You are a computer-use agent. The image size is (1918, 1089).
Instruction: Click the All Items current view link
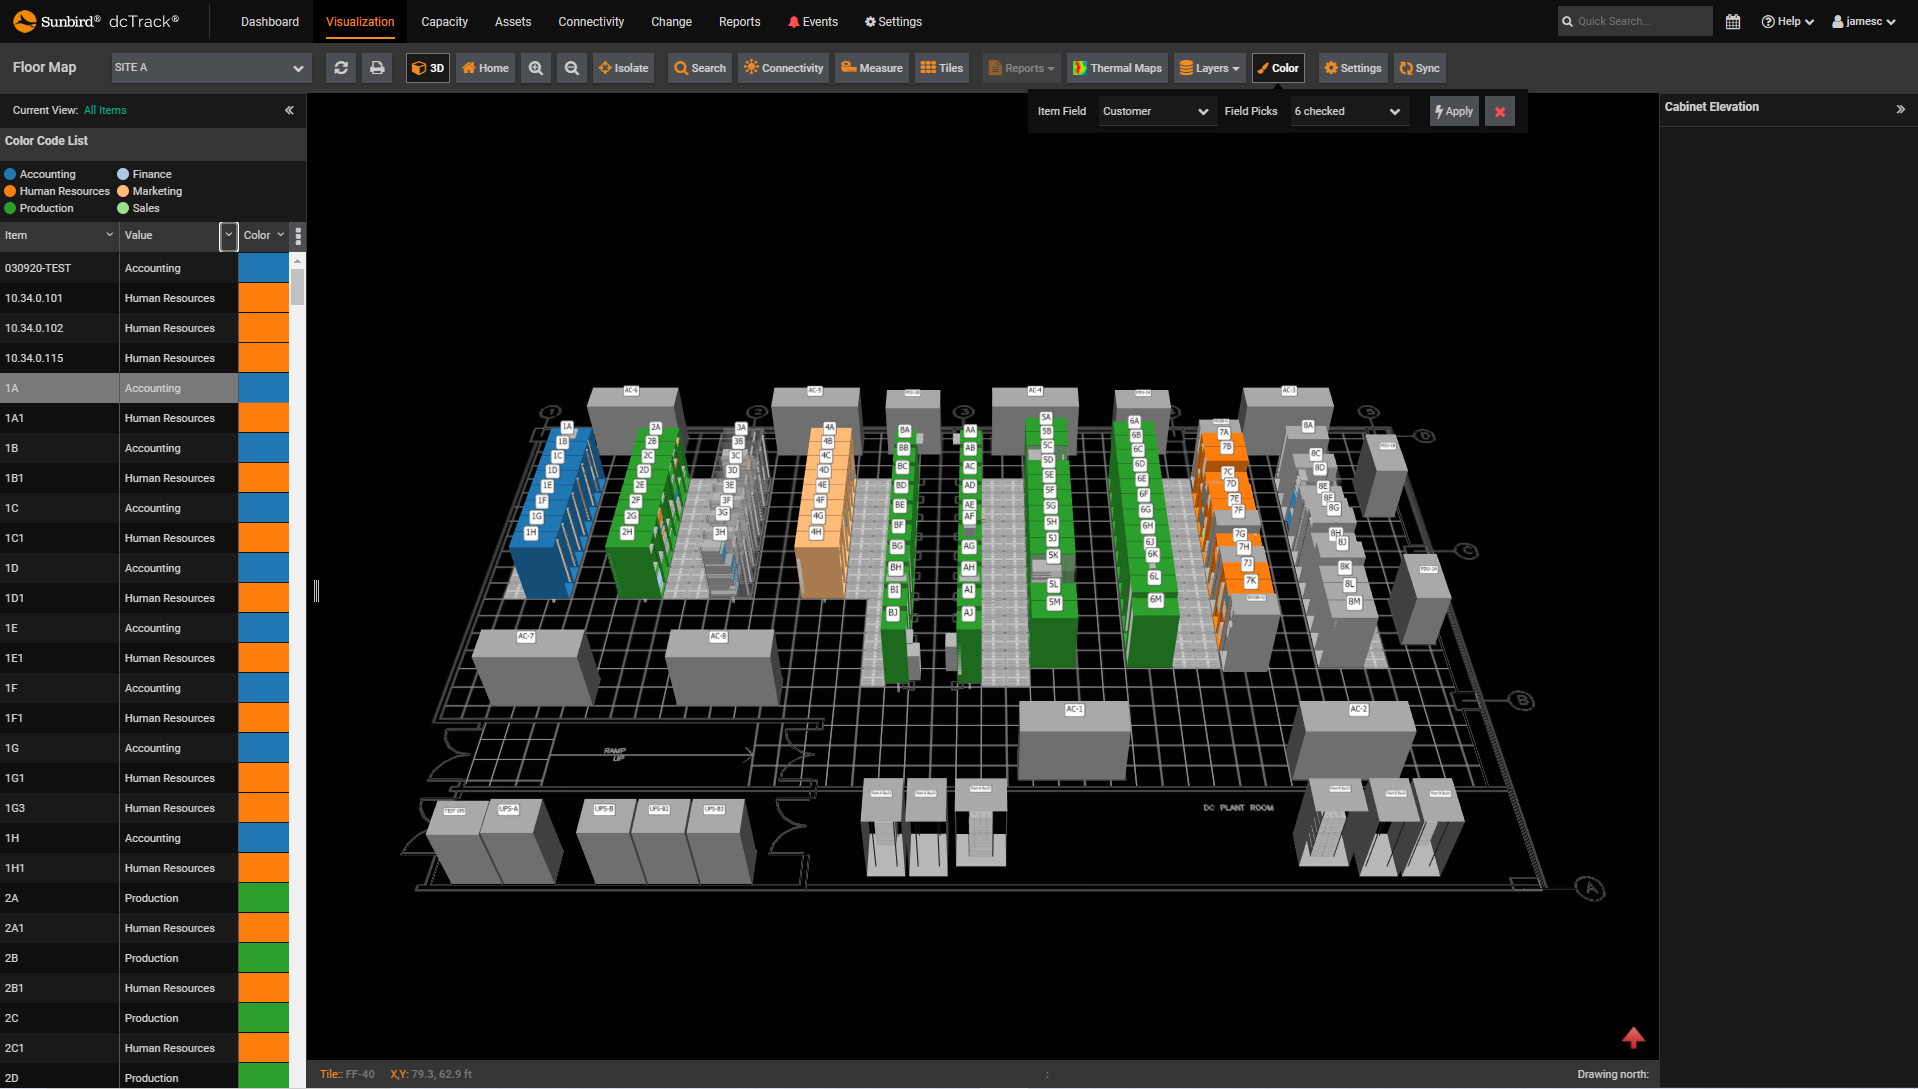click(105, 110)
